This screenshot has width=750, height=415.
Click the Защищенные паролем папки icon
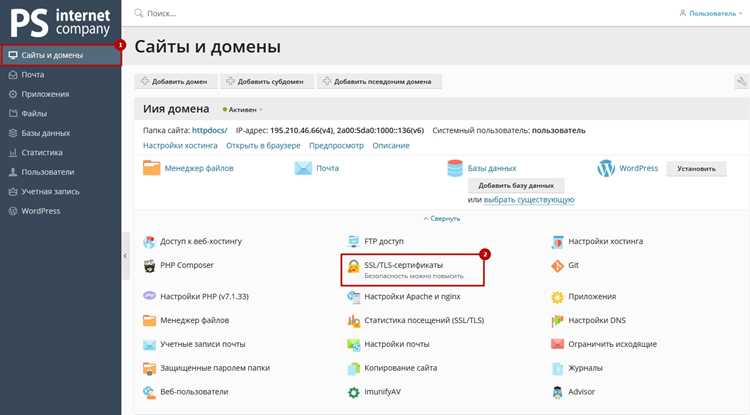[149, 368]
